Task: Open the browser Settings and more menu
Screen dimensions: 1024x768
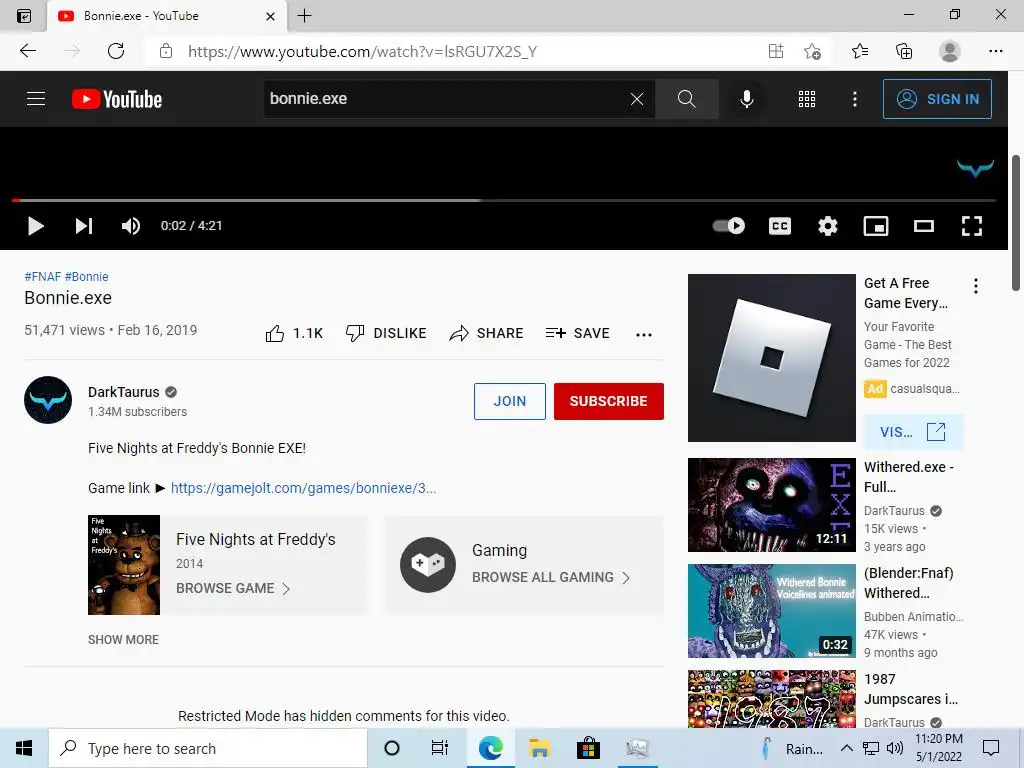Action: pos(995,51)
